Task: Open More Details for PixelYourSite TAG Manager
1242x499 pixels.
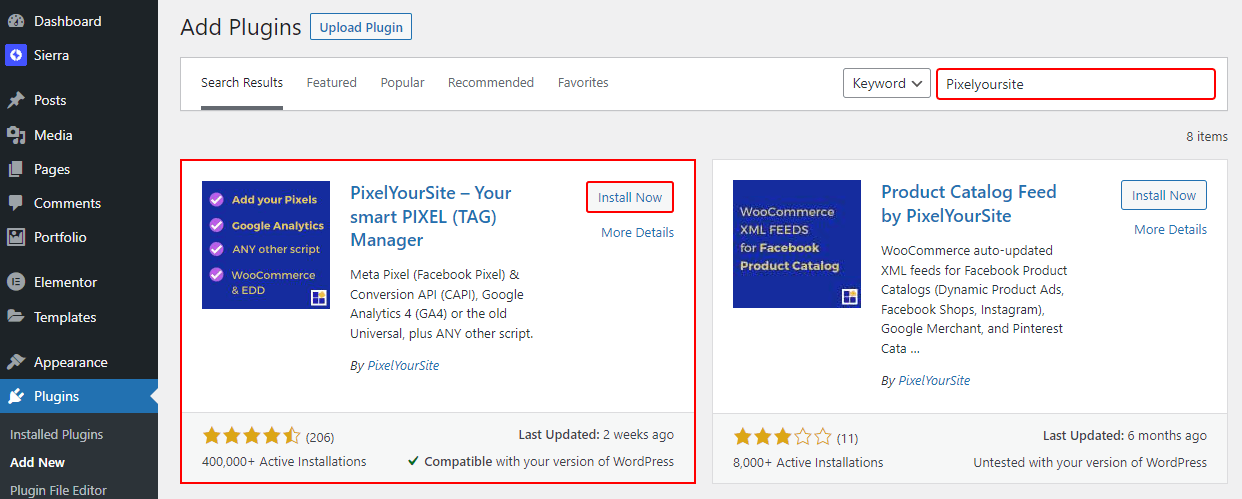Action: point(637,232)
